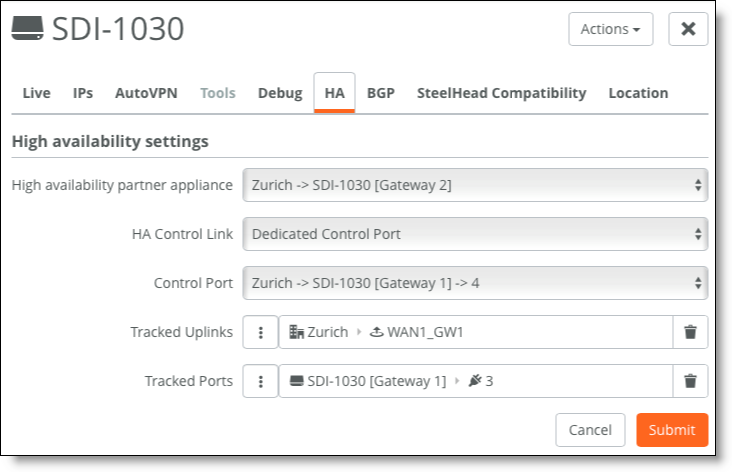Switch to the BGP tab
The image size is (732, 472).
[x=380, y=93]
